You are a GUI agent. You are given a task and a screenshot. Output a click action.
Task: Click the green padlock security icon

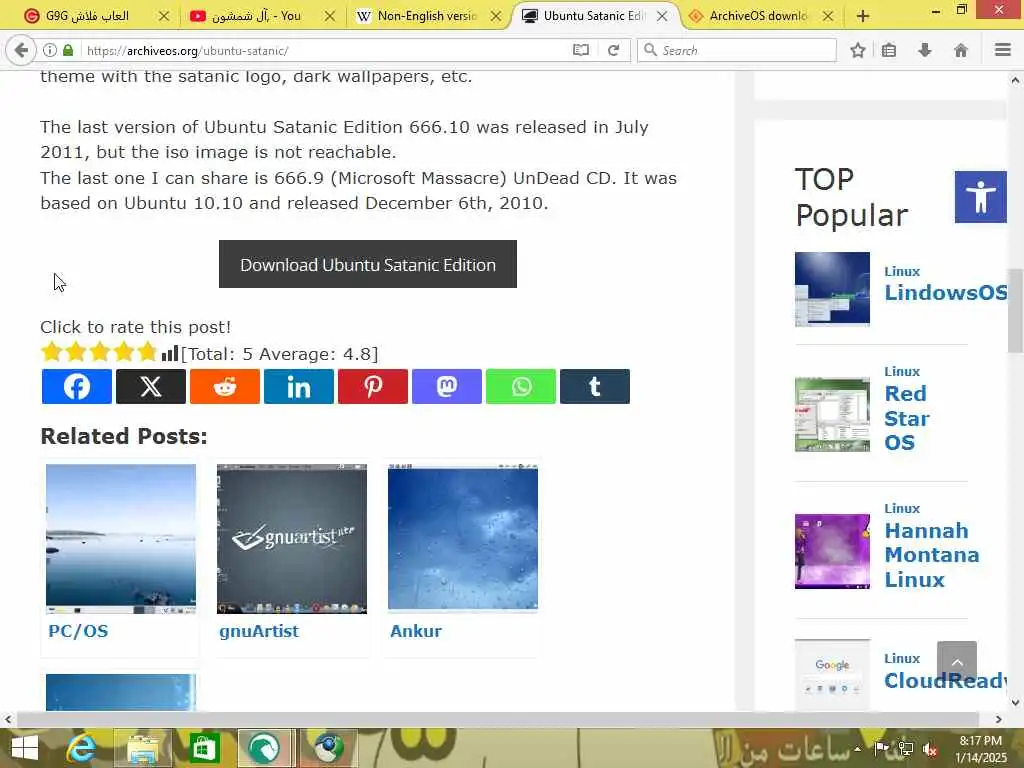click(68, 50)
